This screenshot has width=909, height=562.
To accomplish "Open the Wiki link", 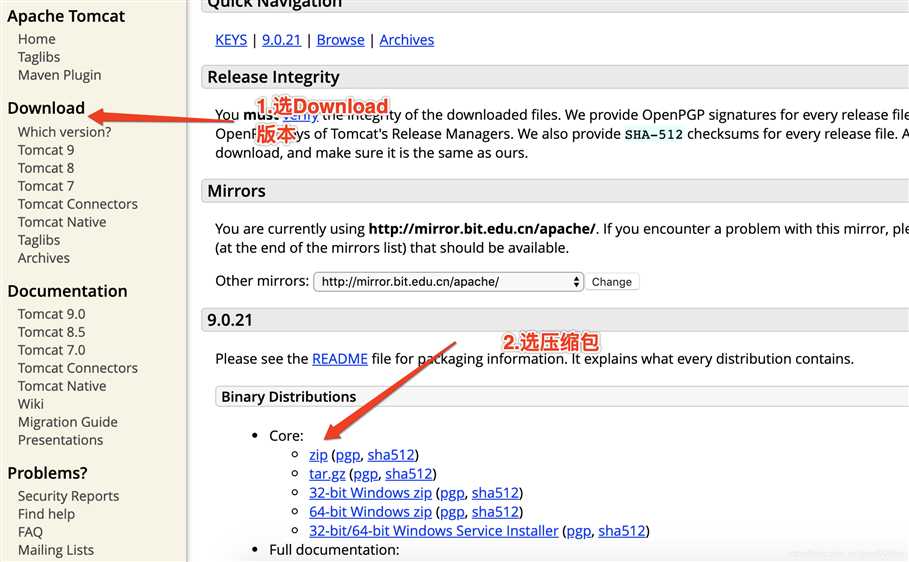I will coord(31,404).
